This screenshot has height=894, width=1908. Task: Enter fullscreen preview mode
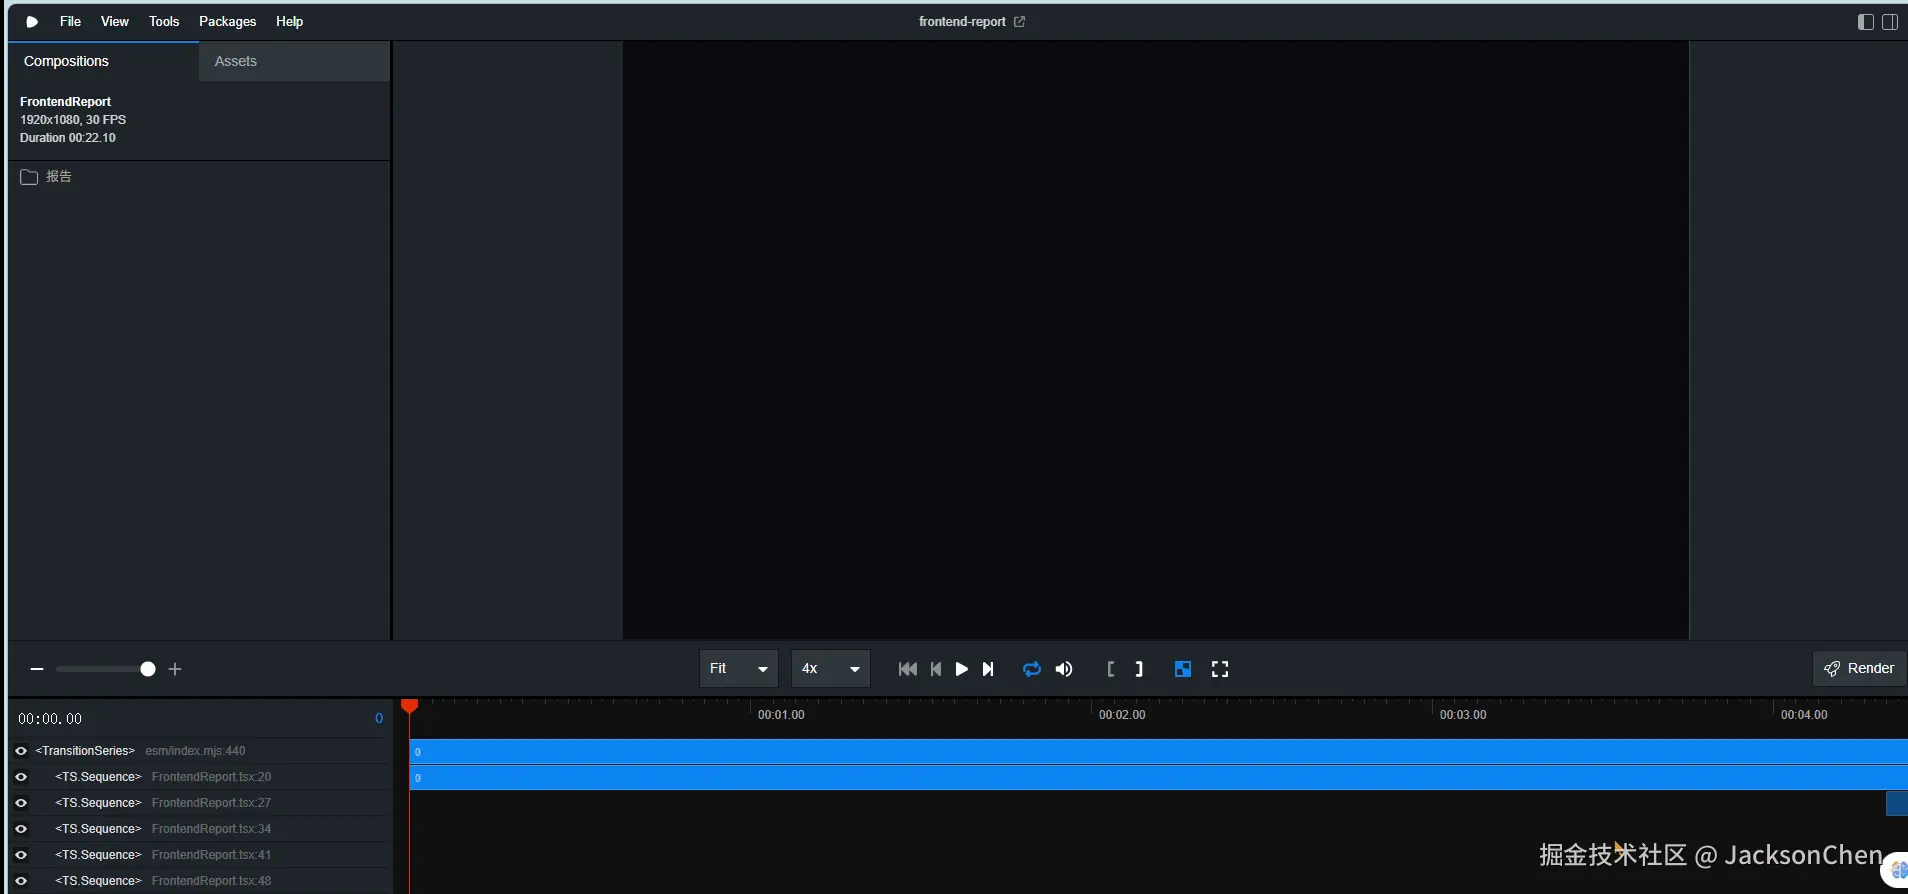1219,669
